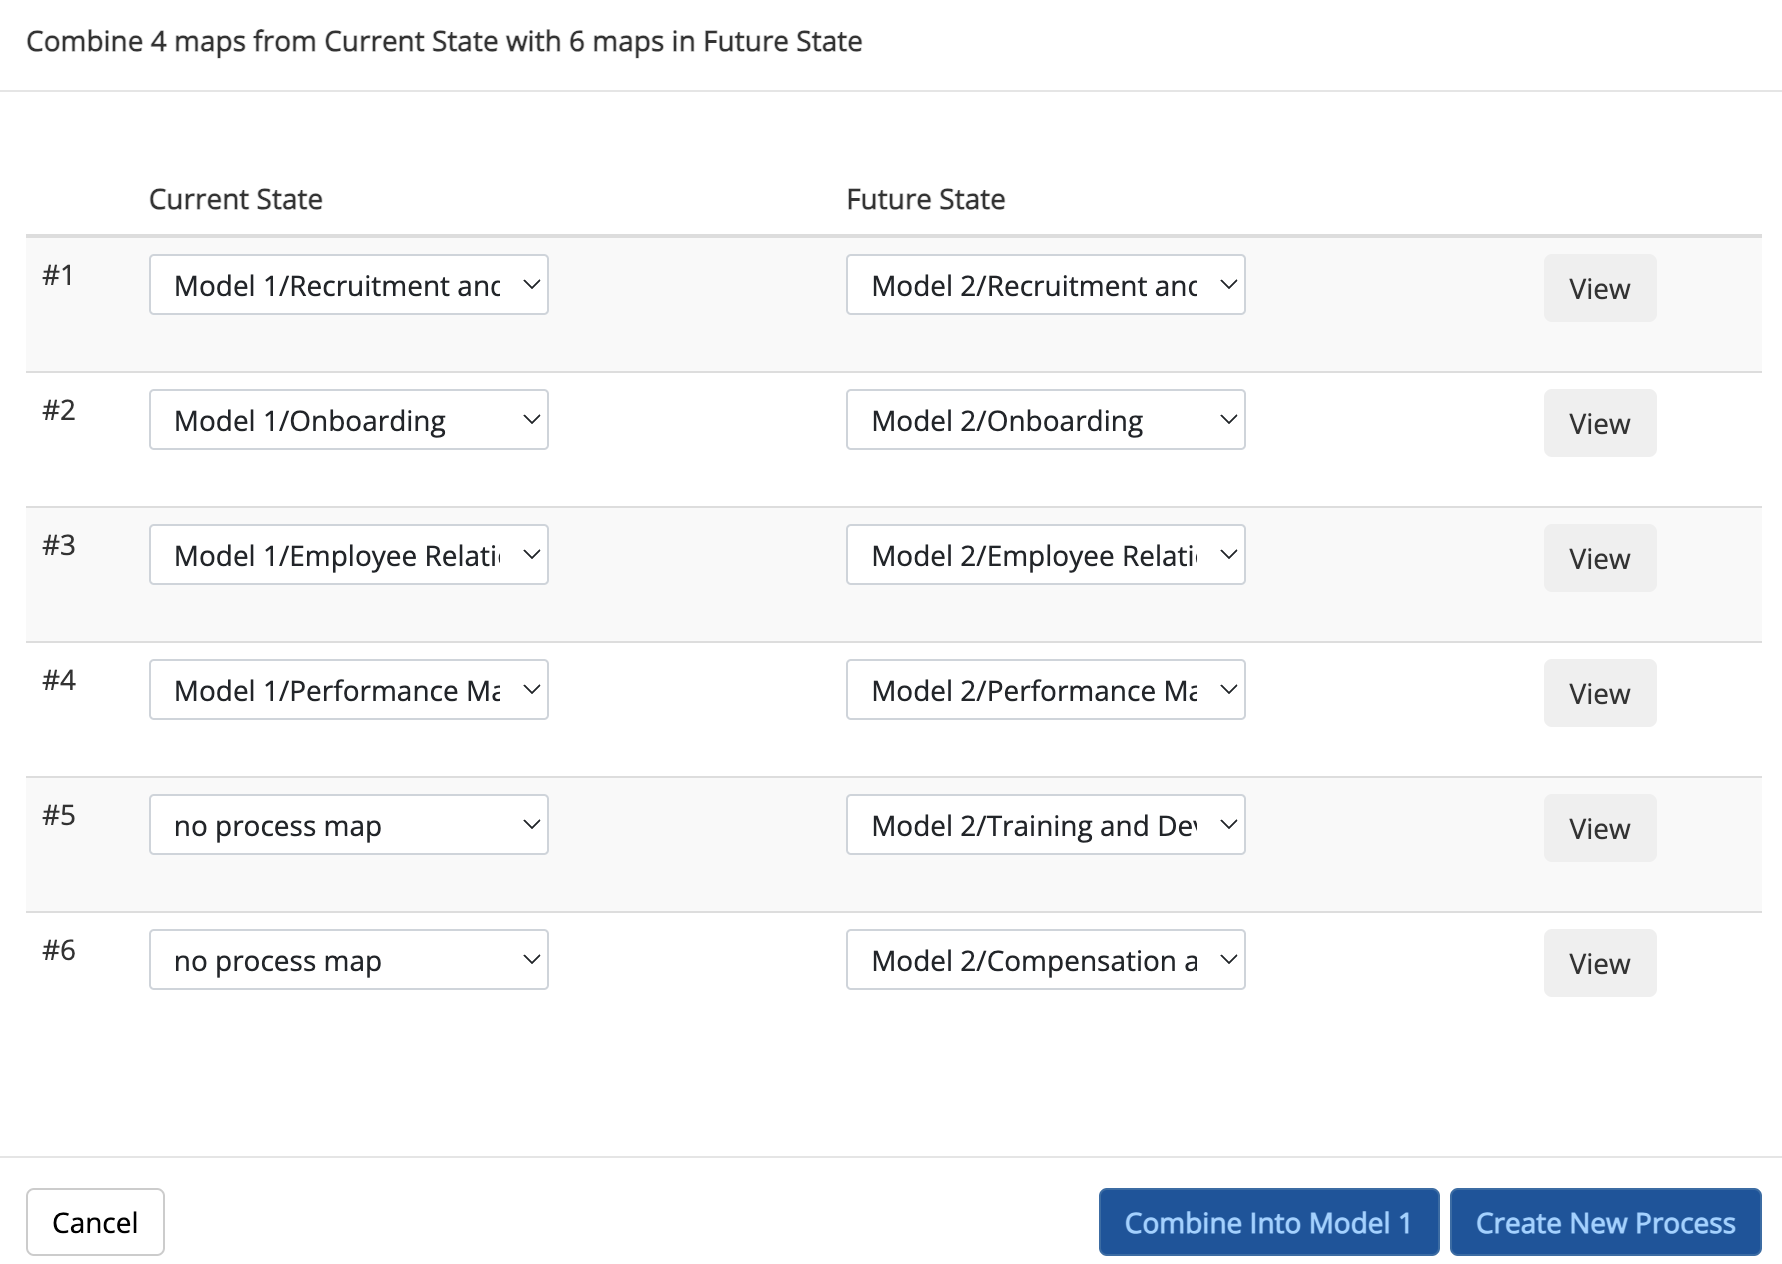Open Model 2/Compensation dropdown

point(1045,960)
